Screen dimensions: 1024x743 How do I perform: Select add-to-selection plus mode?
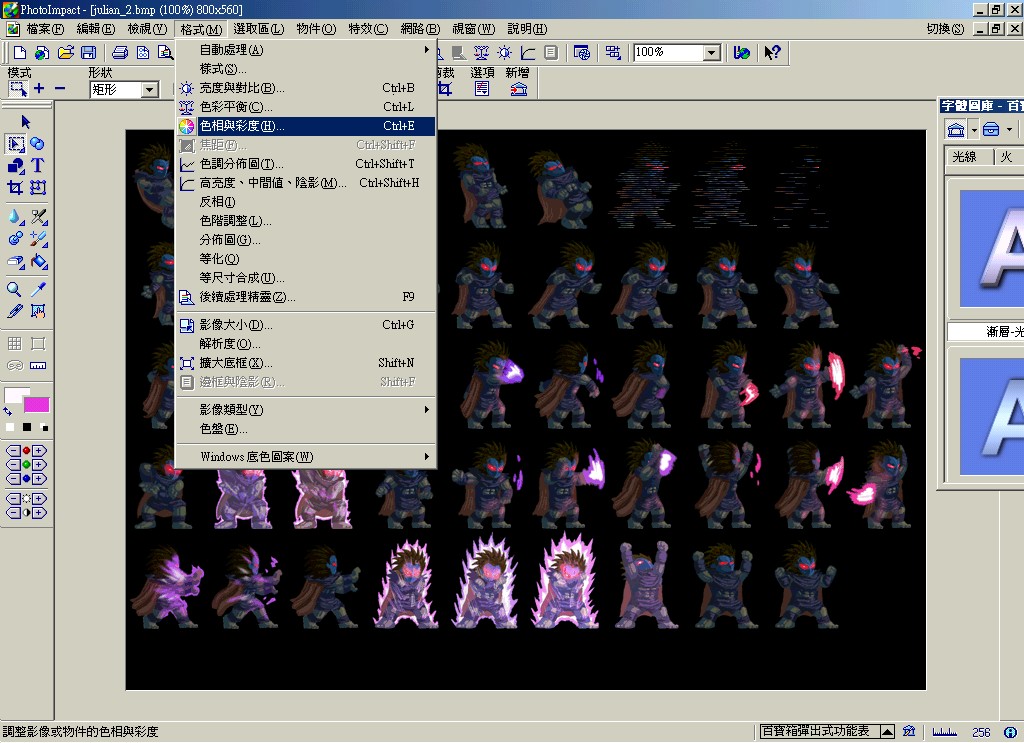[x=39, y=89]
